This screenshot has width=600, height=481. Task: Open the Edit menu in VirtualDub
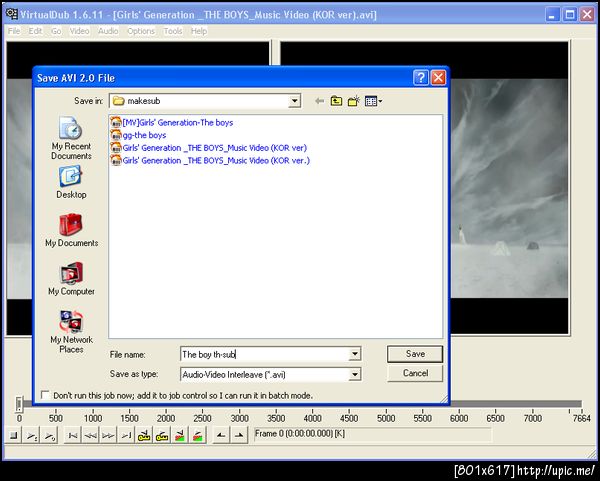coord(35,31)
